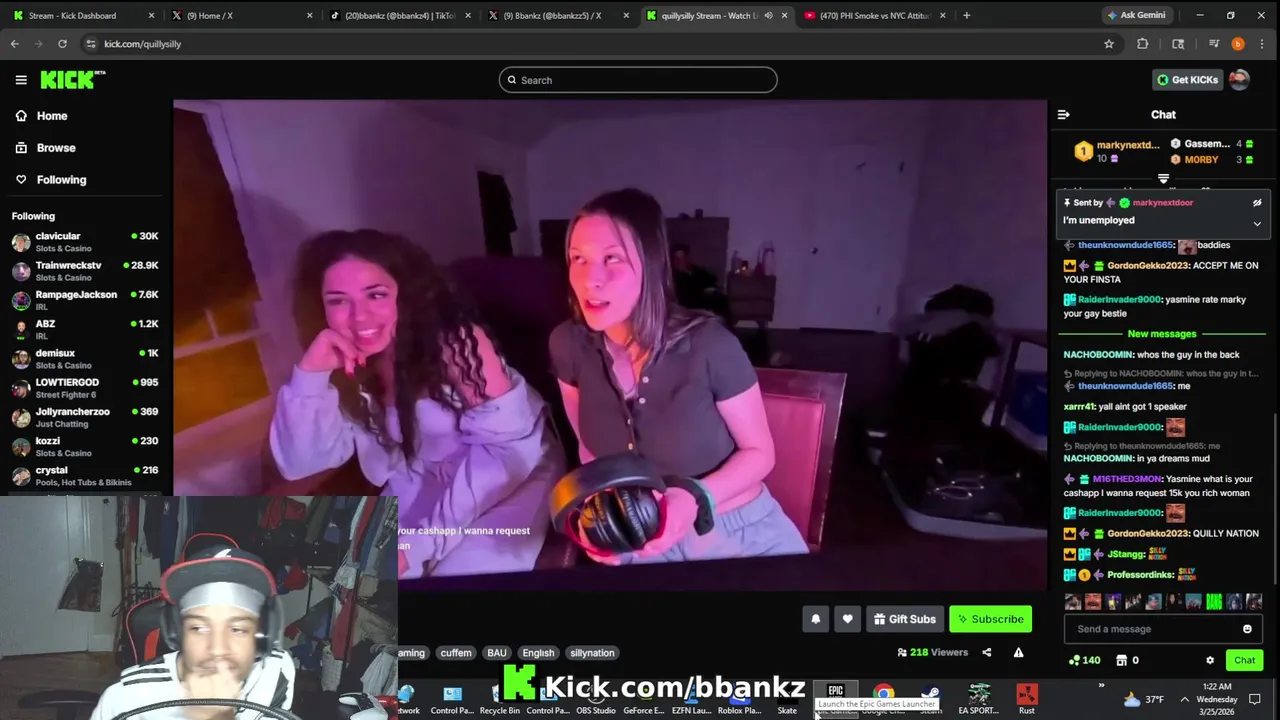Open markynextdoor's pinned sender name
This screenshot has width=1280, height=720.
point(1162,203)
